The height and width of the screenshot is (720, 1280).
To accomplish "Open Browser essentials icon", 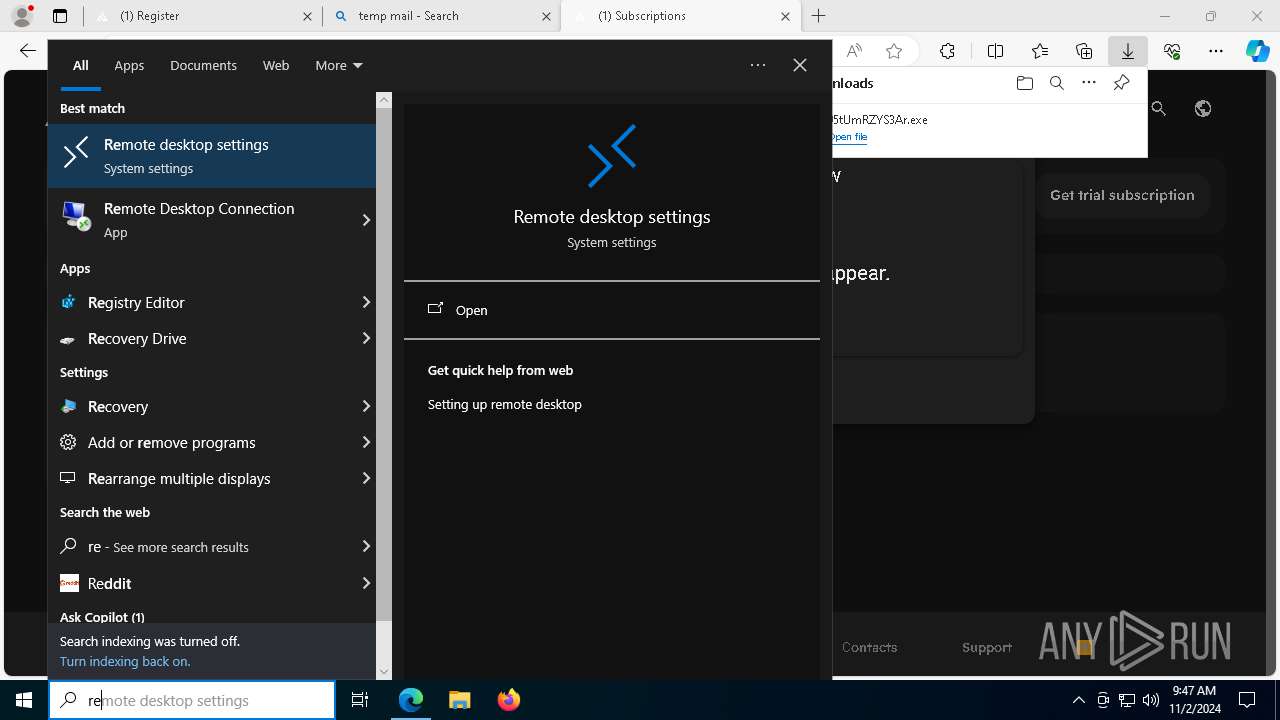I will click(1172, 51).
